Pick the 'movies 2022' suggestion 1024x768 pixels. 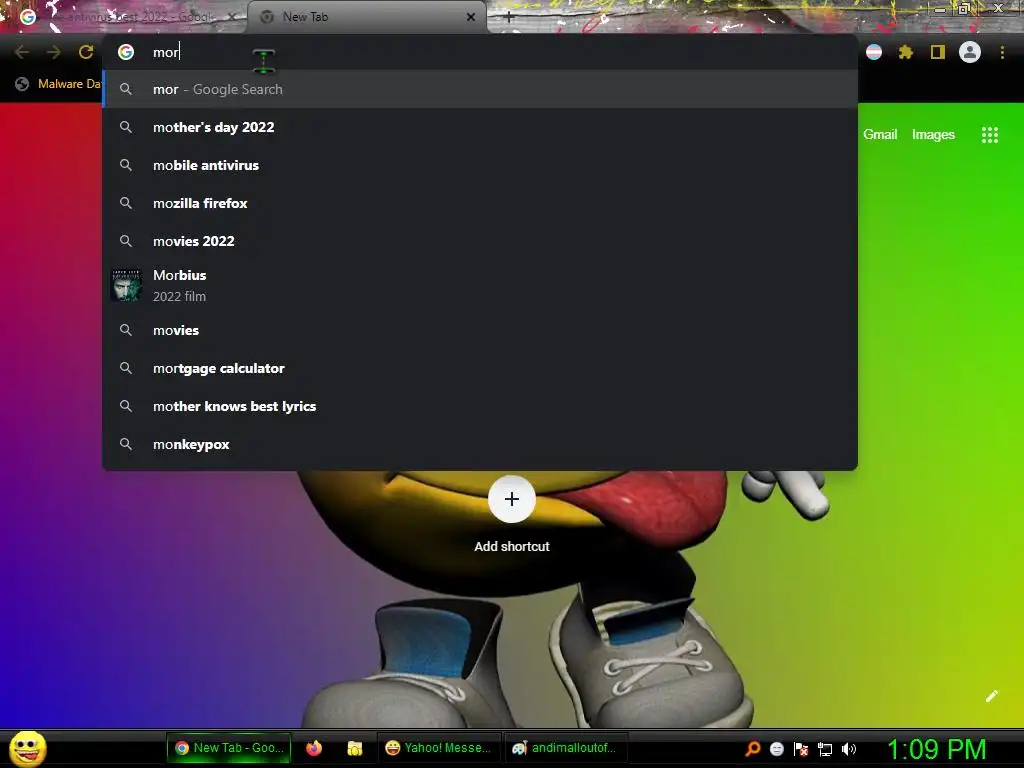point(480,241)
